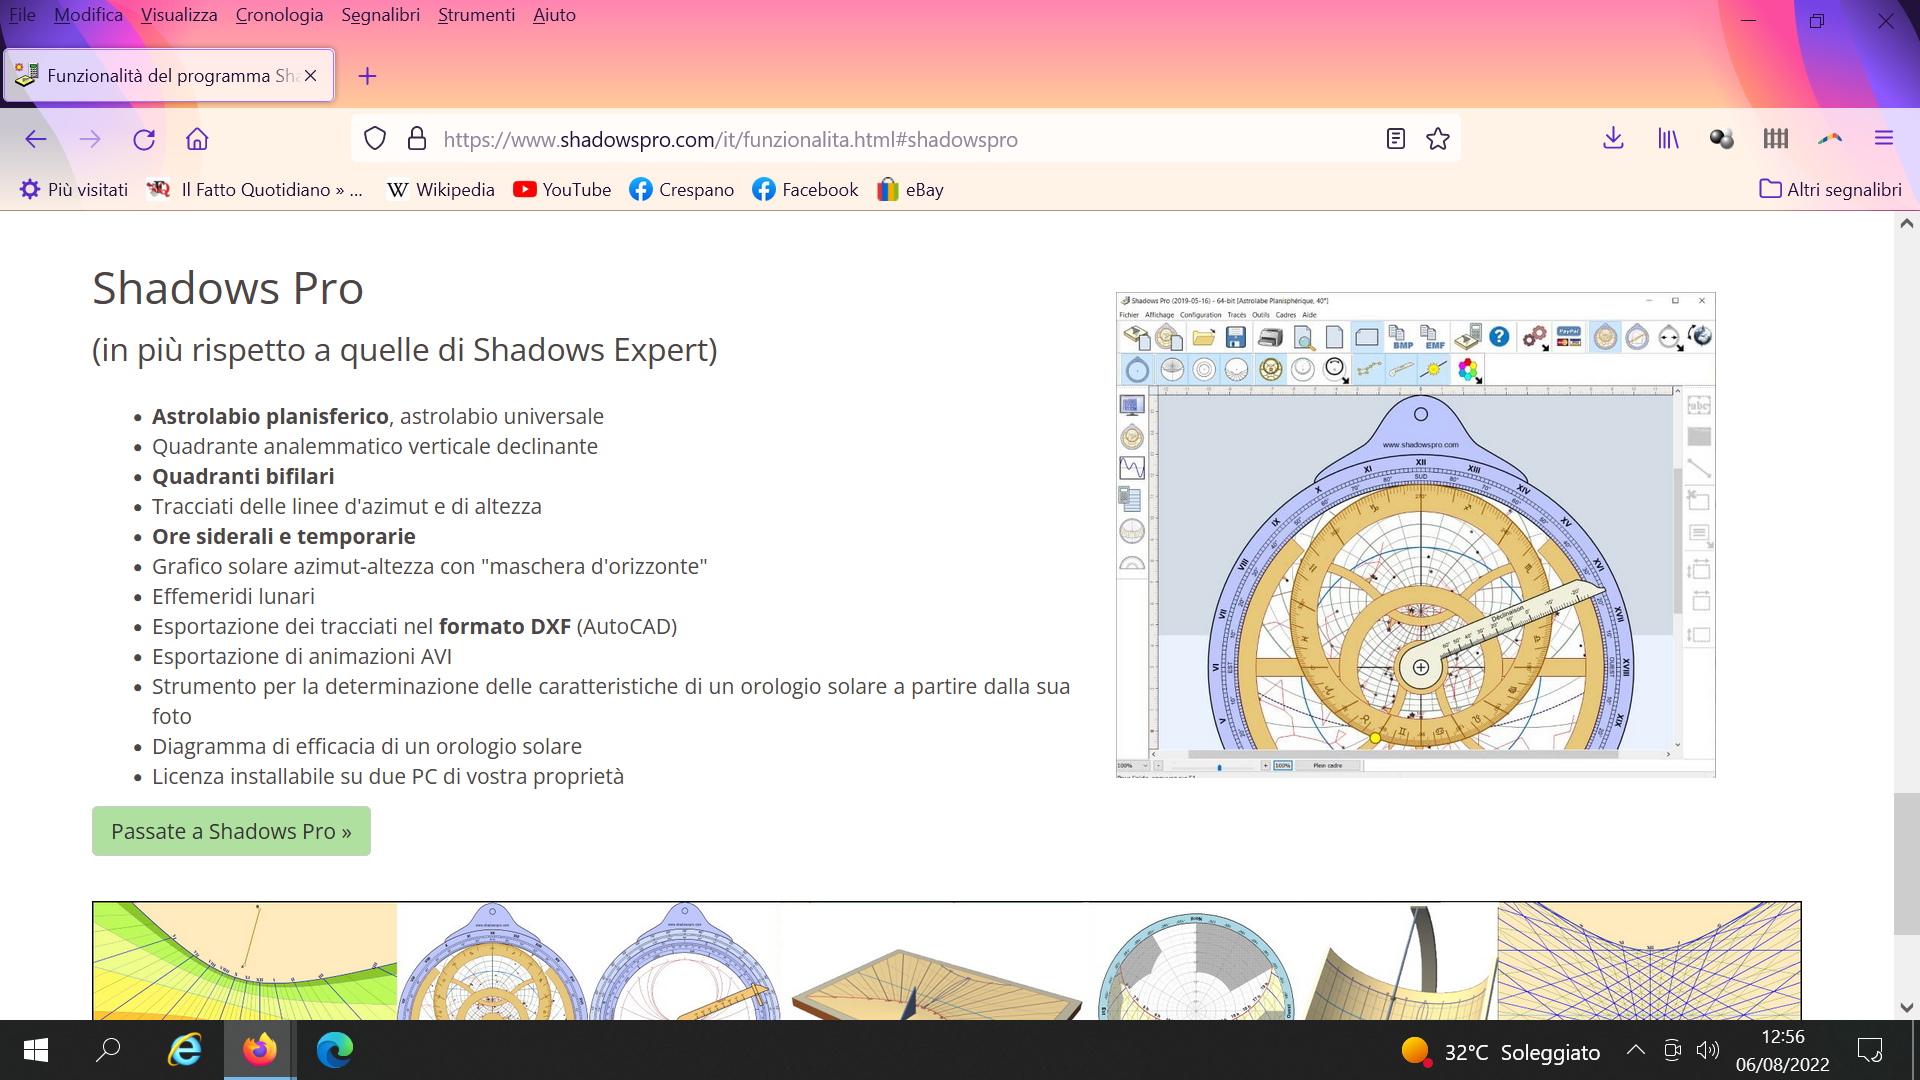Open the Downloads panel icon

tap(1613, 139)
